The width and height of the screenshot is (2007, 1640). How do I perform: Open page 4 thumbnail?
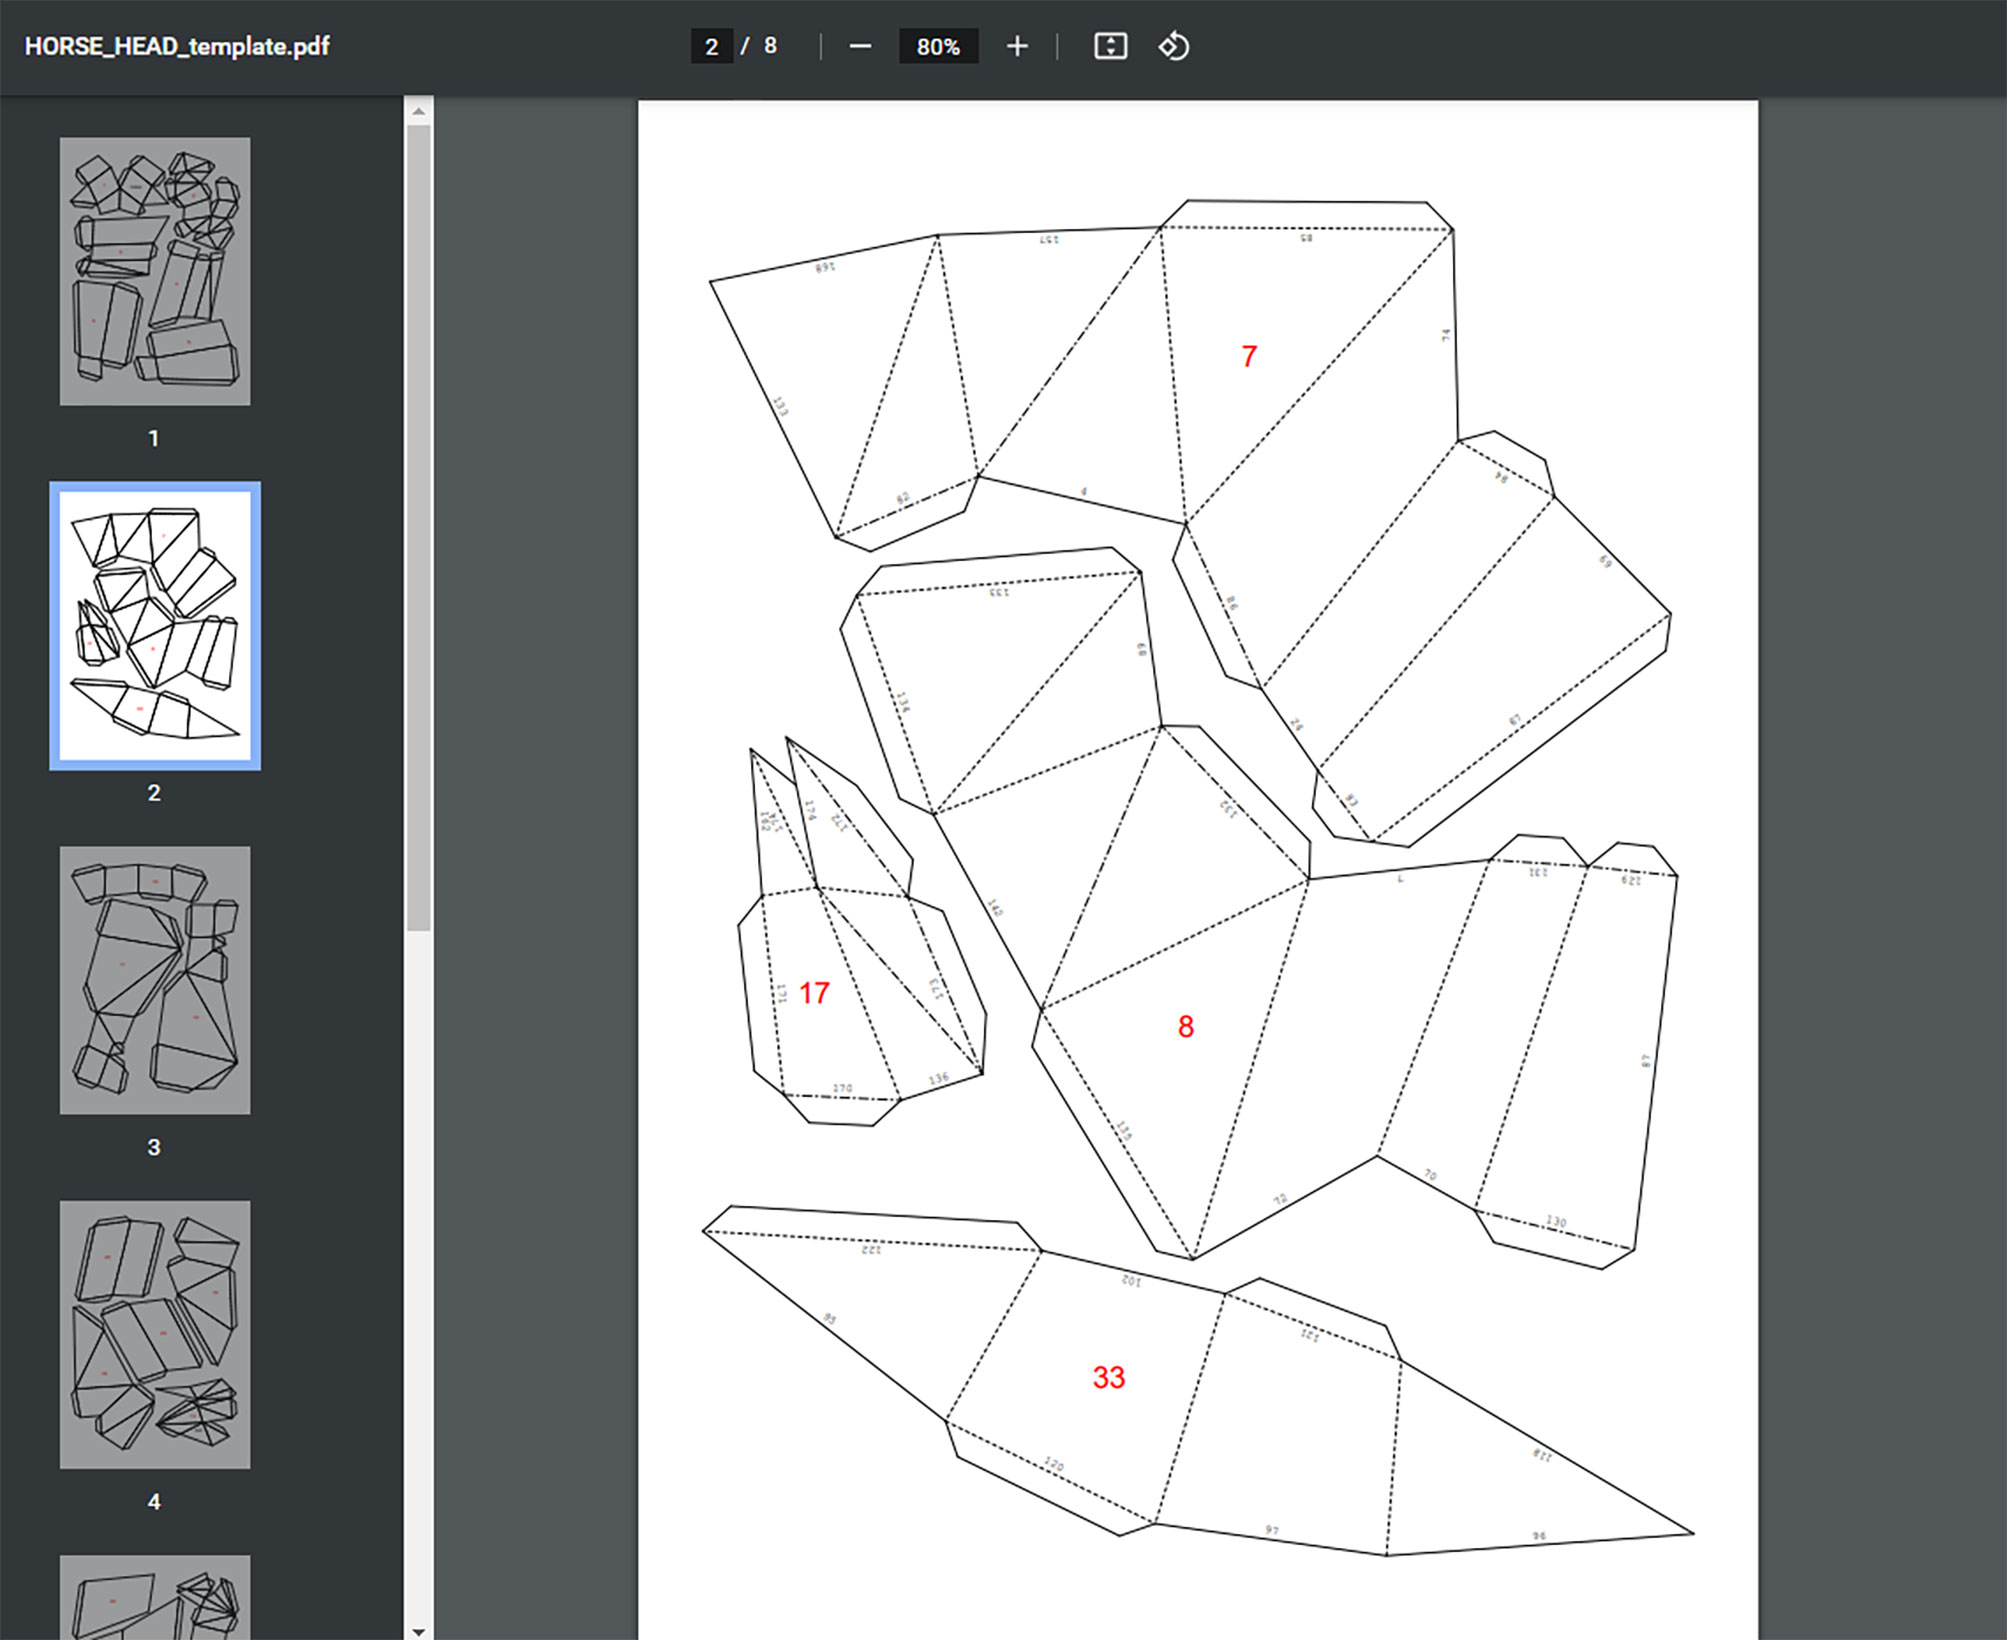coord(155,1334)
